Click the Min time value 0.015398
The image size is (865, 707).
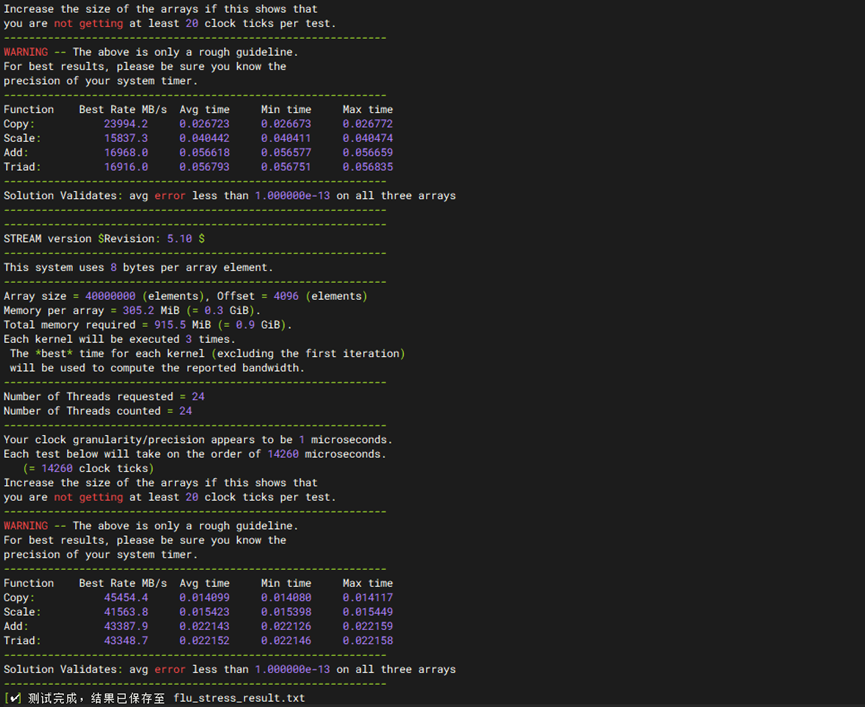click(286, 612)
